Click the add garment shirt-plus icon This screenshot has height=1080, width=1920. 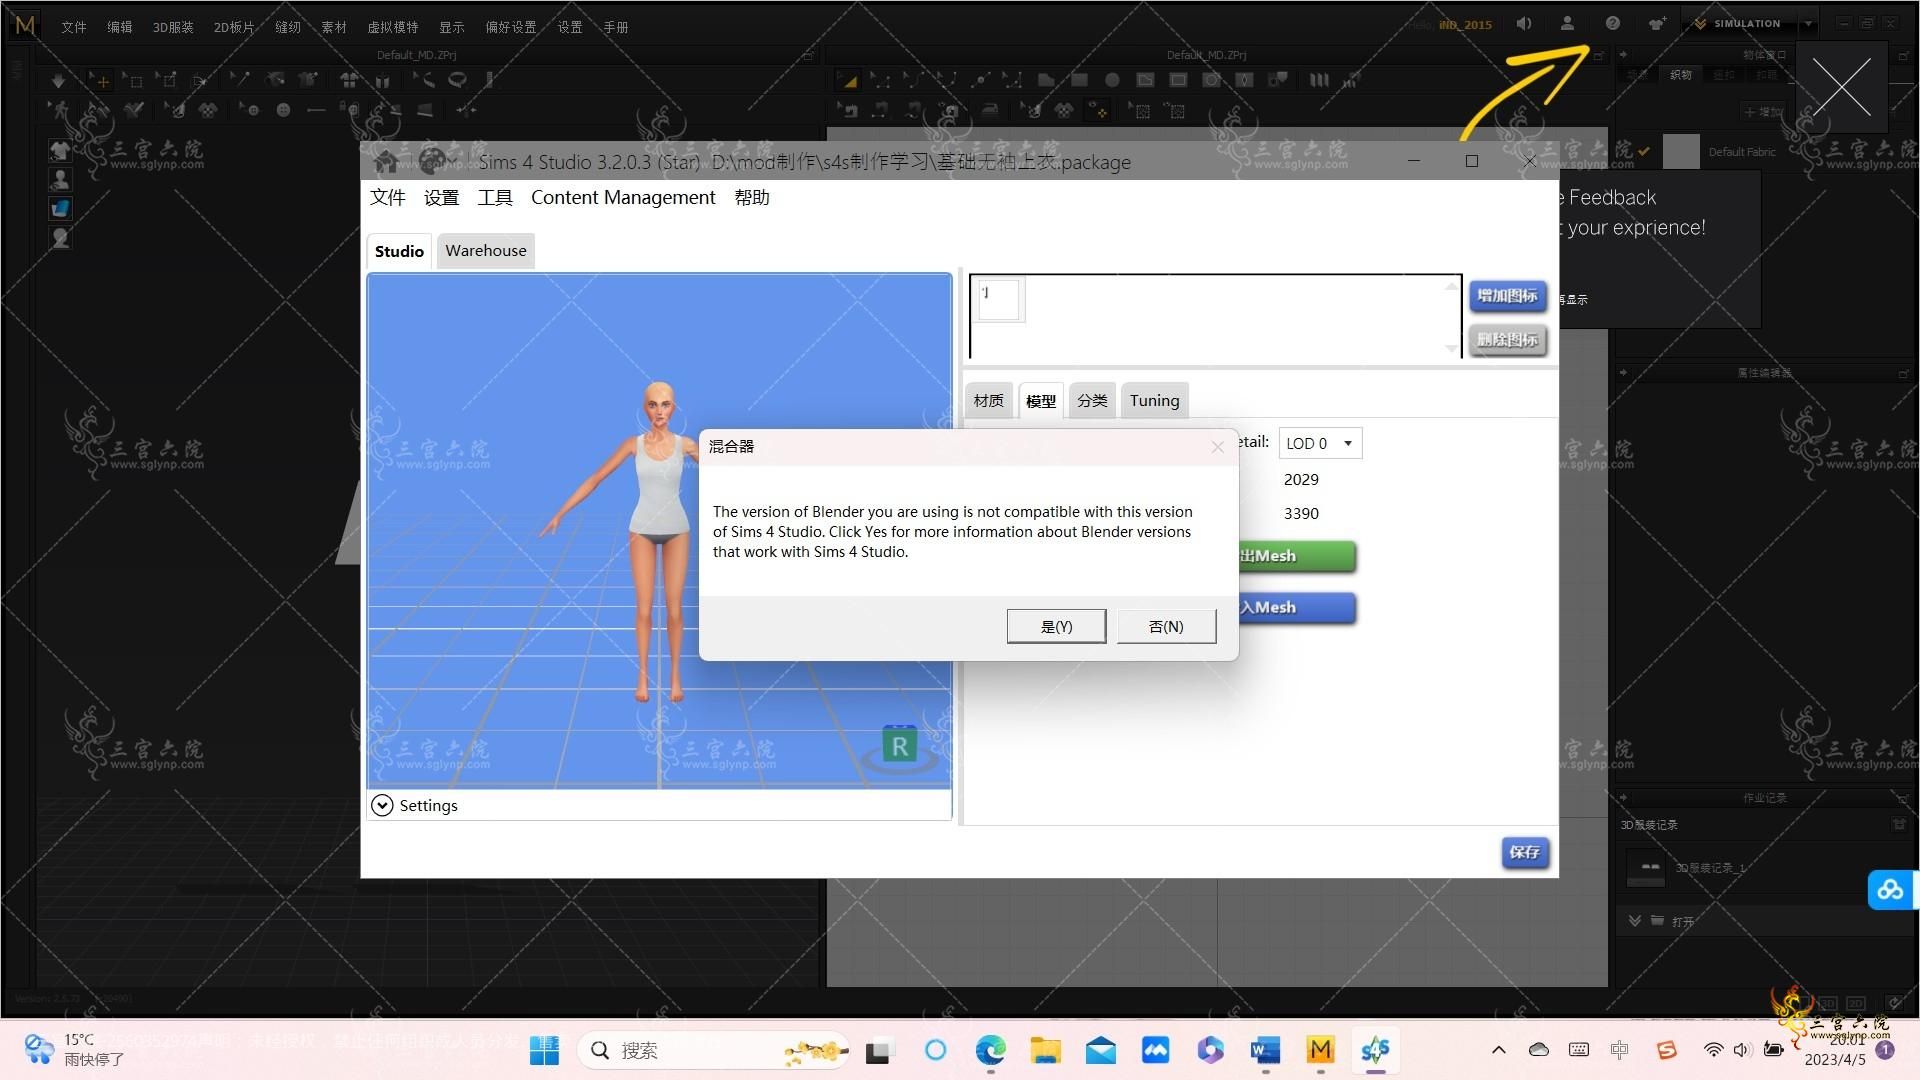pos(1657,23)
